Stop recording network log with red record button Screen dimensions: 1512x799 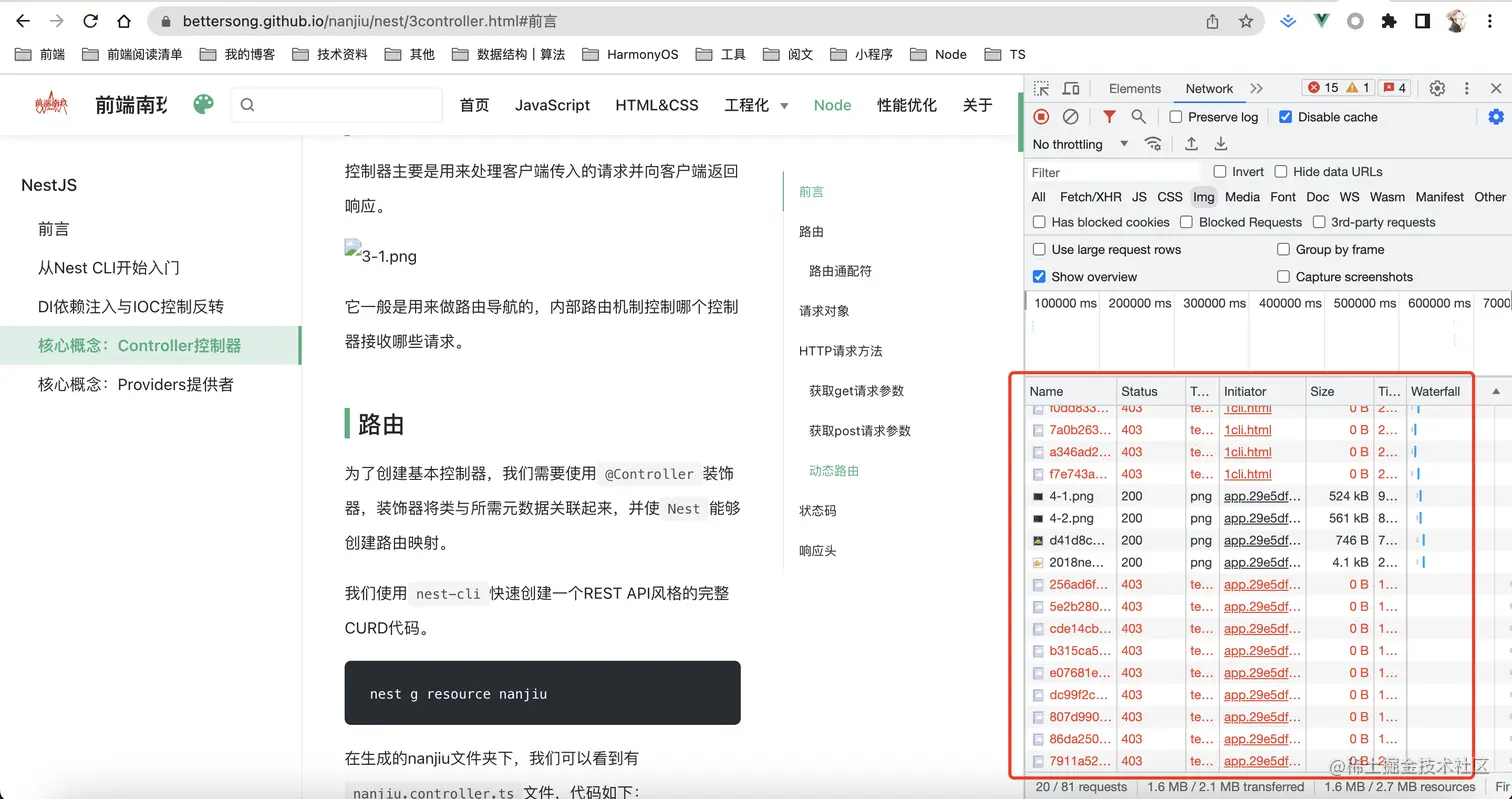1041,117
